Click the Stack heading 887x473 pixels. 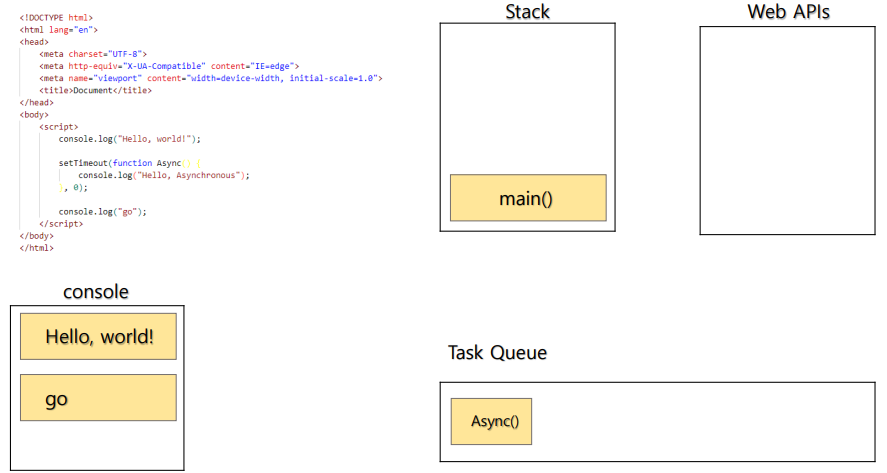[527, 11]
